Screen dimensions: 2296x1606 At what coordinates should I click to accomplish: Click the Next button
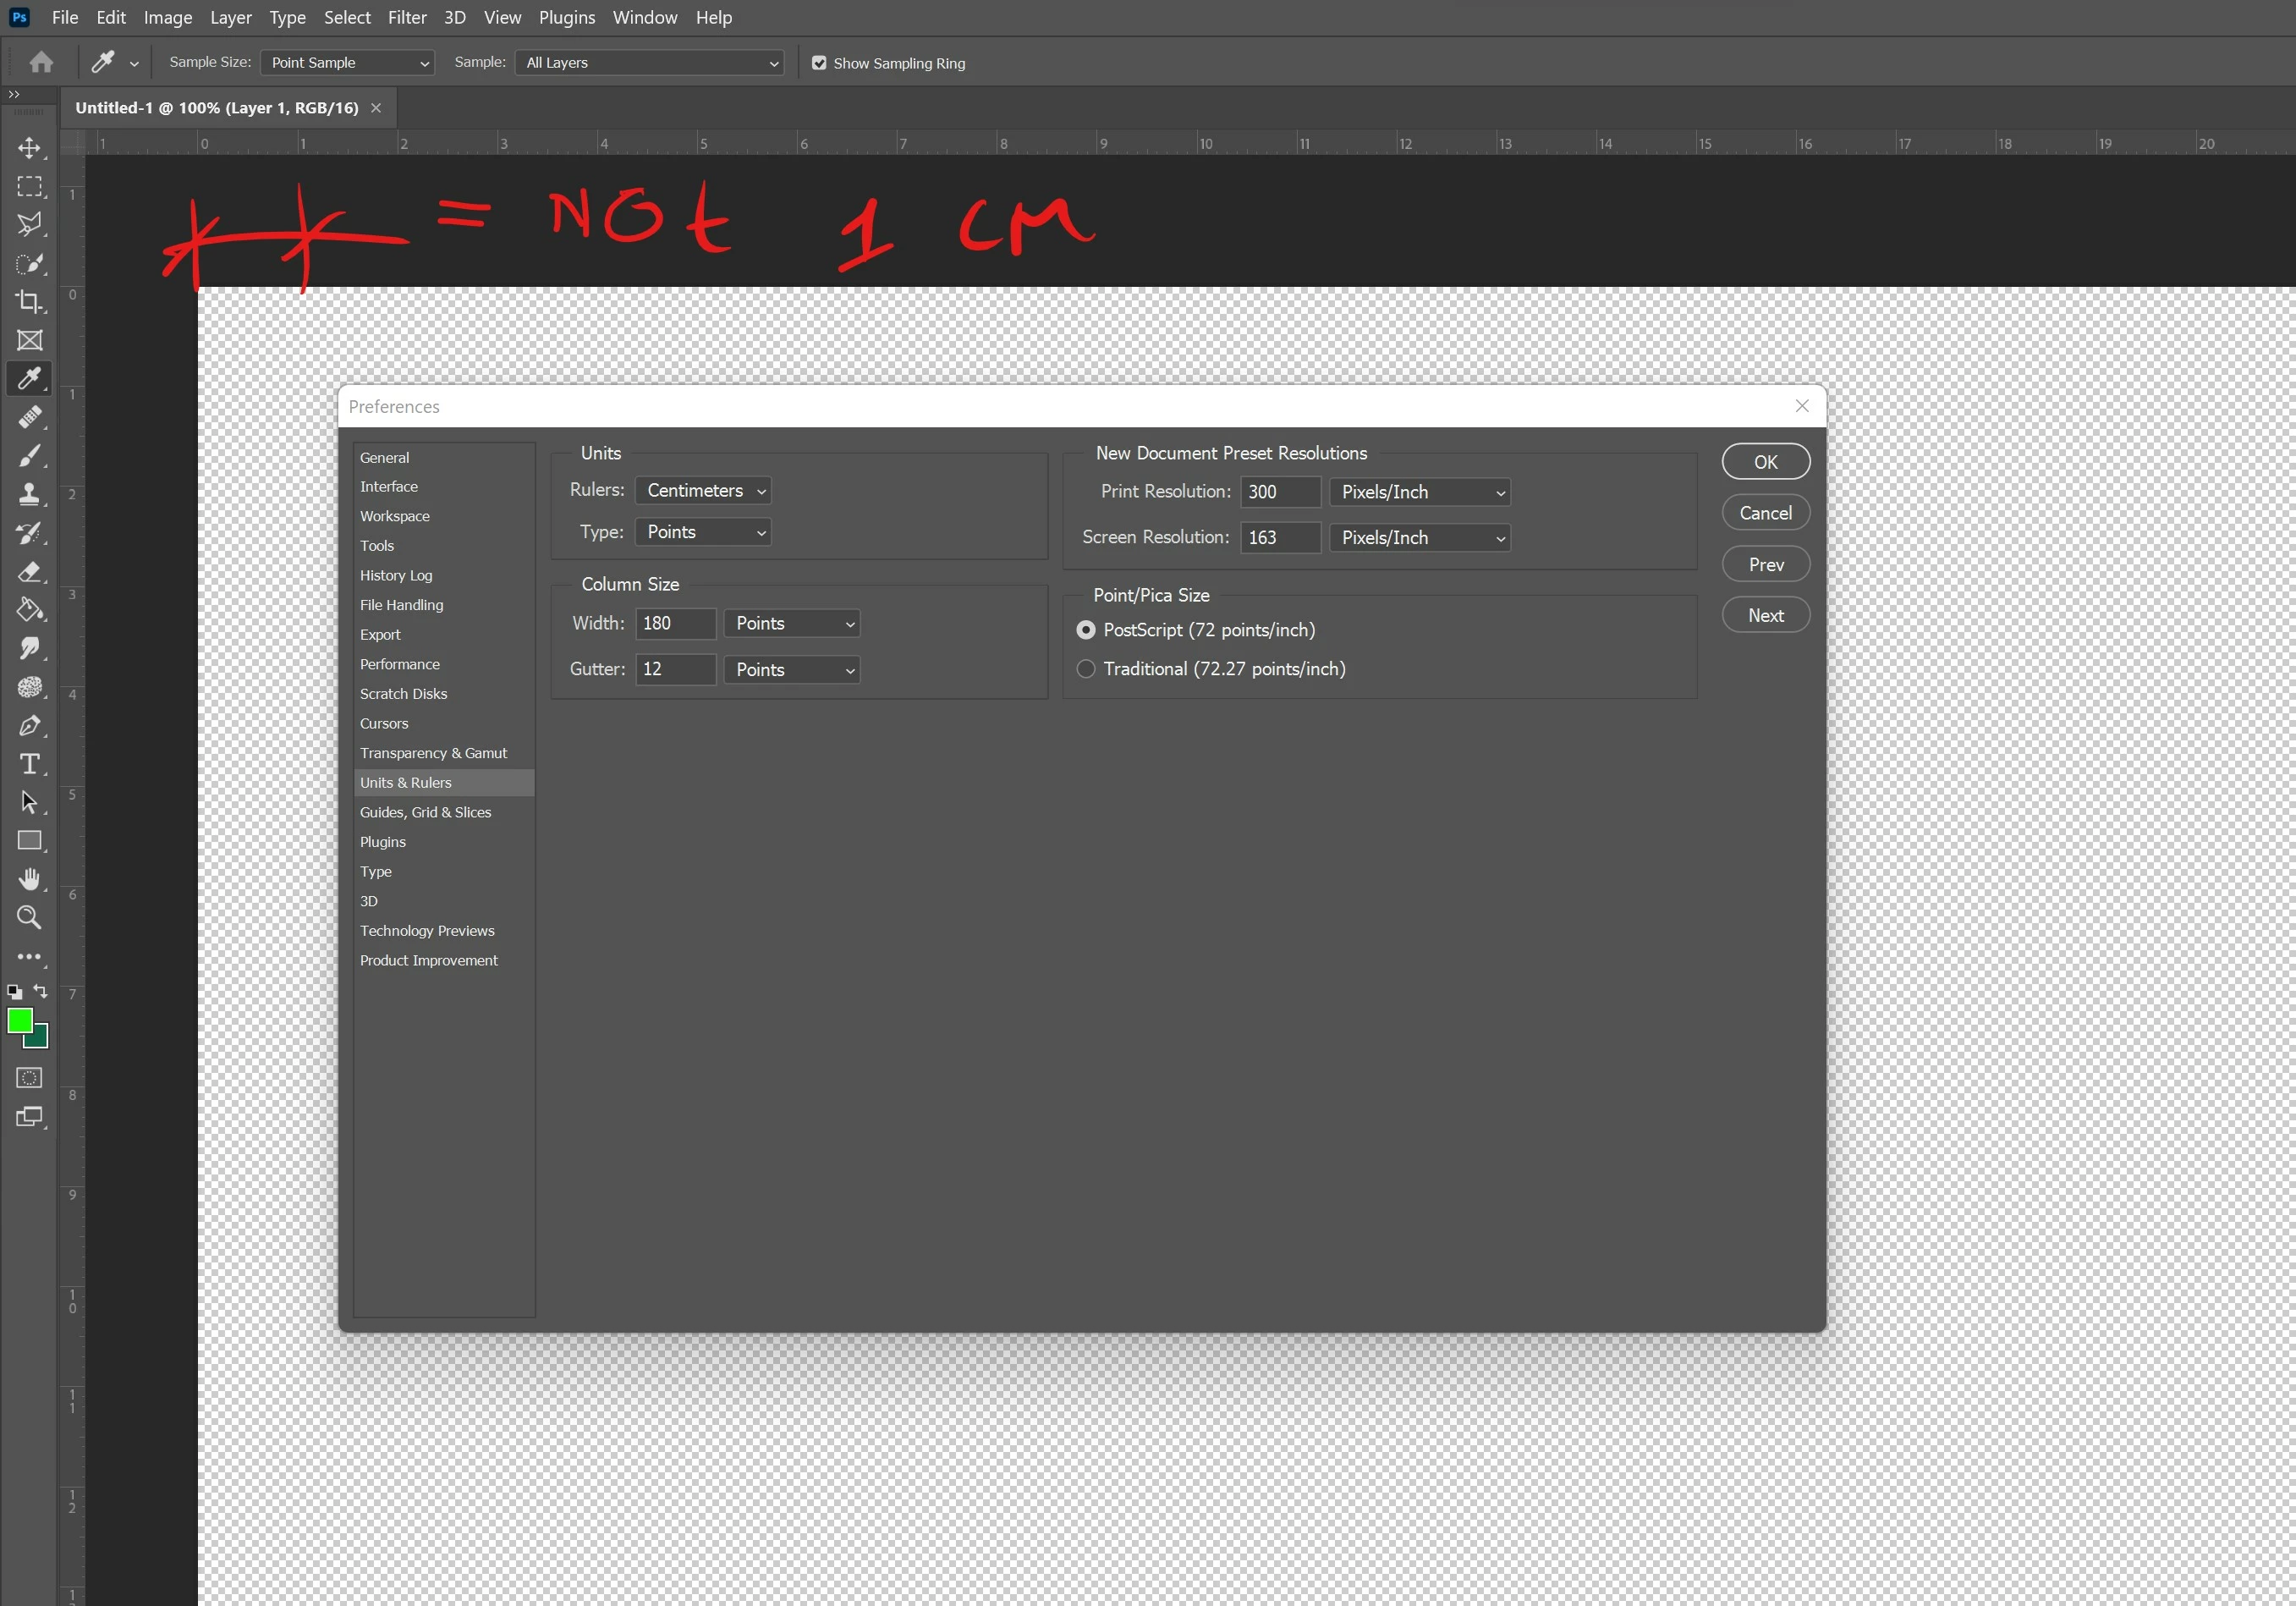click(1765, 616)
